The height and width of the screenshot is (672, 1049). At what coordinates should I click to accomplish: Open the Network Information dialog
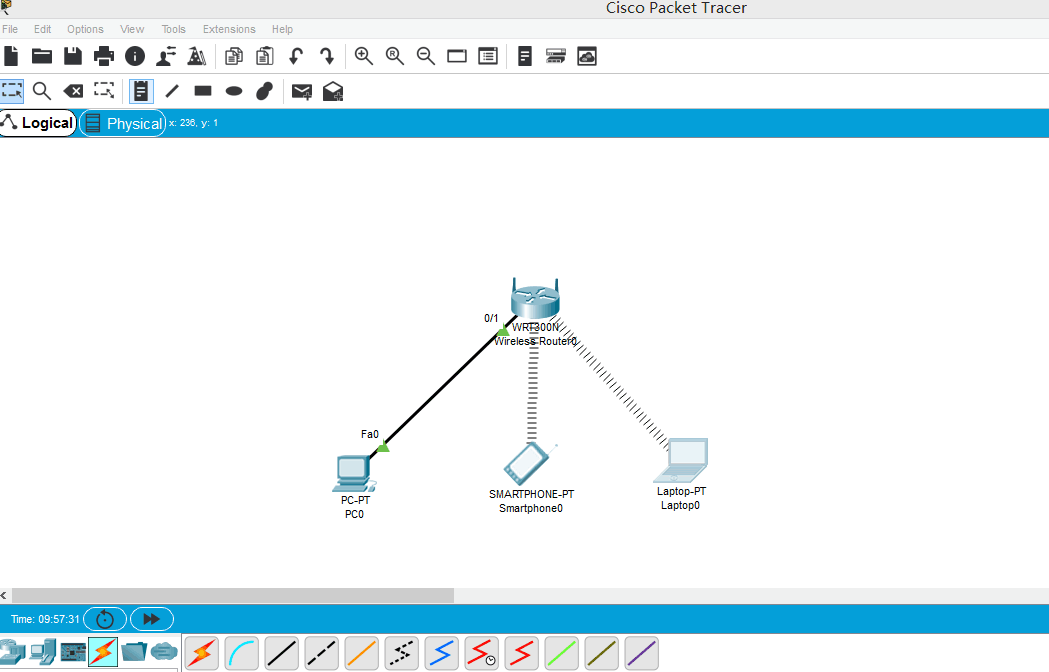tap(135, 56)
